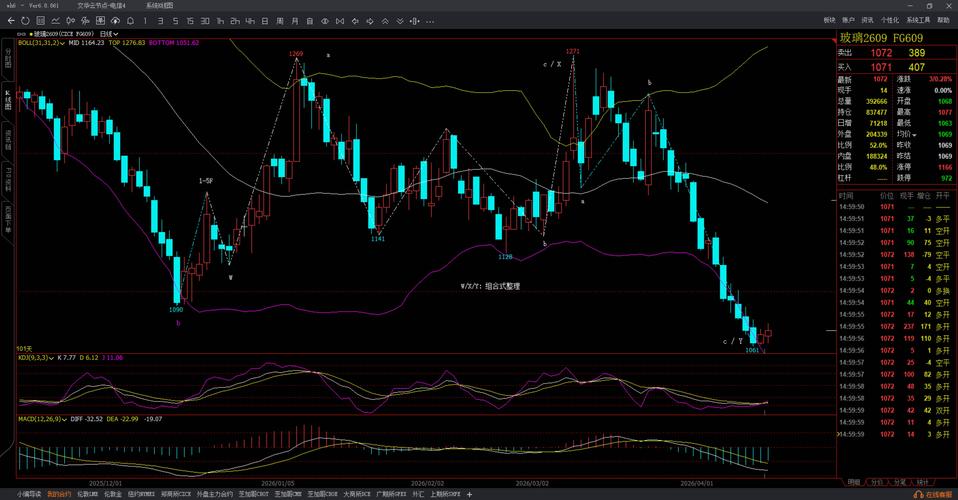Select the 30-minute period

tap(205, 21)
